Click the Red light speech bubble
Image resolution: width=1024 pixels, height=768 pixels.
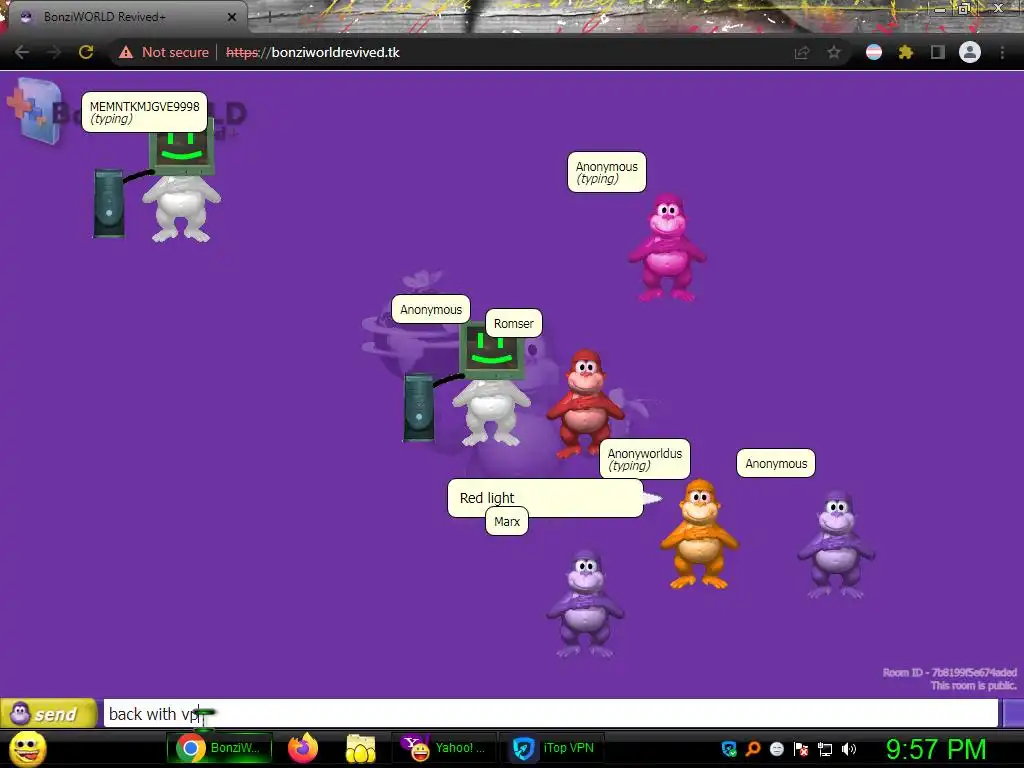click(545, 498)
